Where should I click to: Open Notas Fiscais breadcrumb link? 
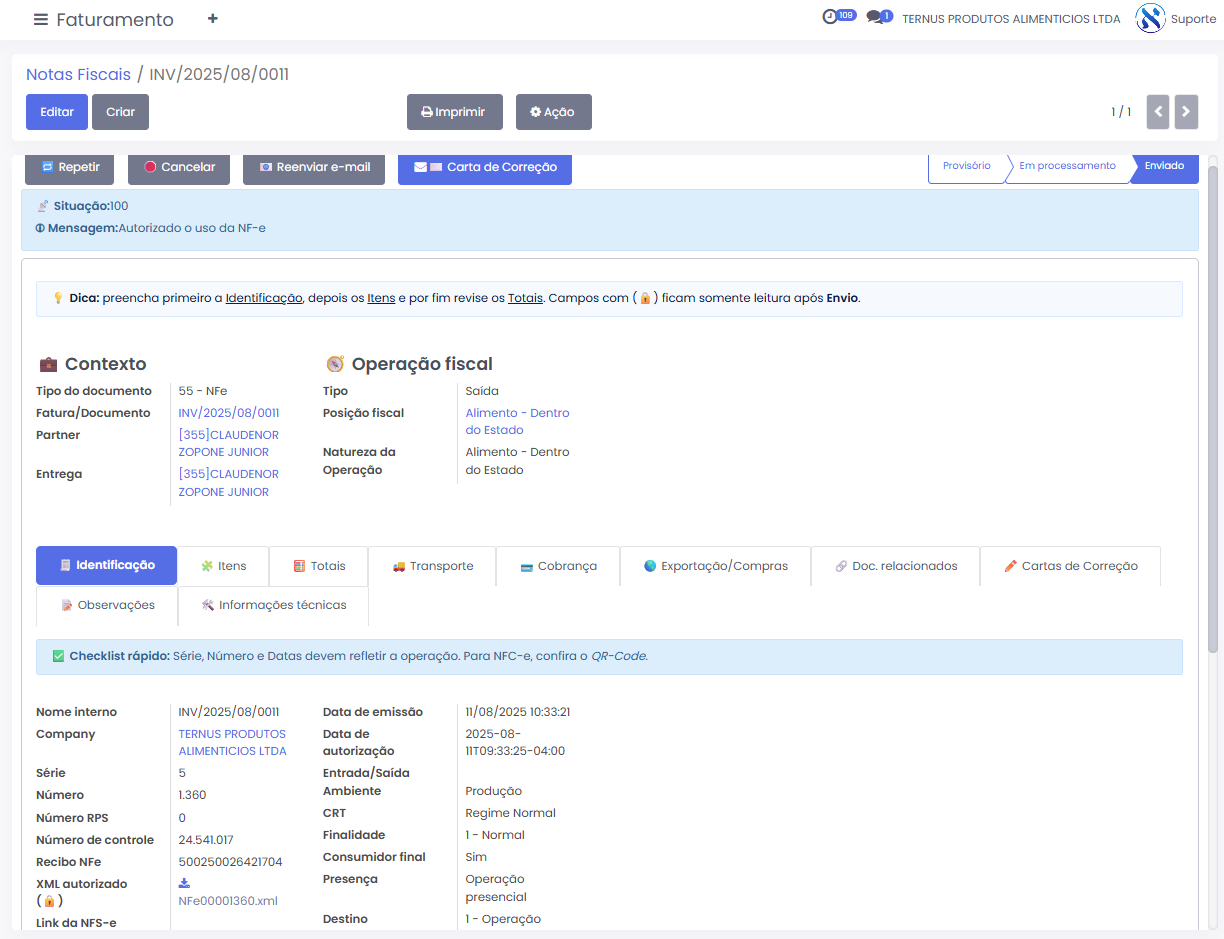point(78,74)
